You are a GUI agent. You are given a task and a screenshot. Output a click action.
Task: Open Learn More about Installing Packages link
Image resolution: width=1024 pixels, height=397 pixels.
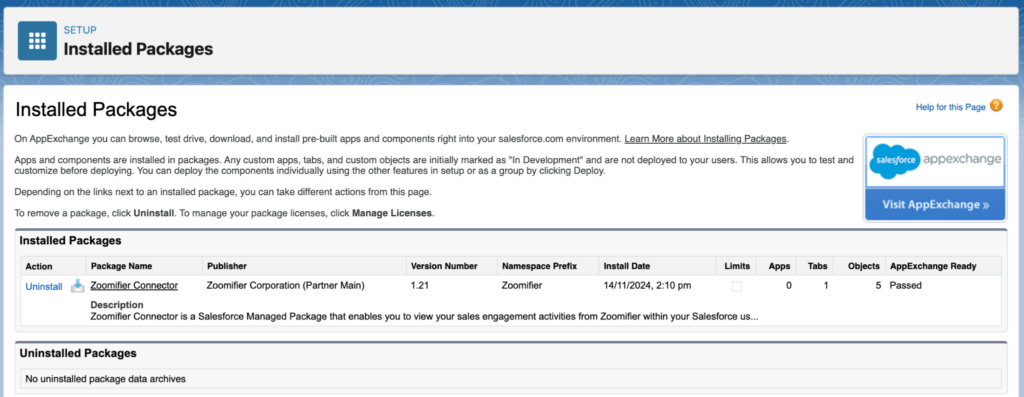click(706, 138)
